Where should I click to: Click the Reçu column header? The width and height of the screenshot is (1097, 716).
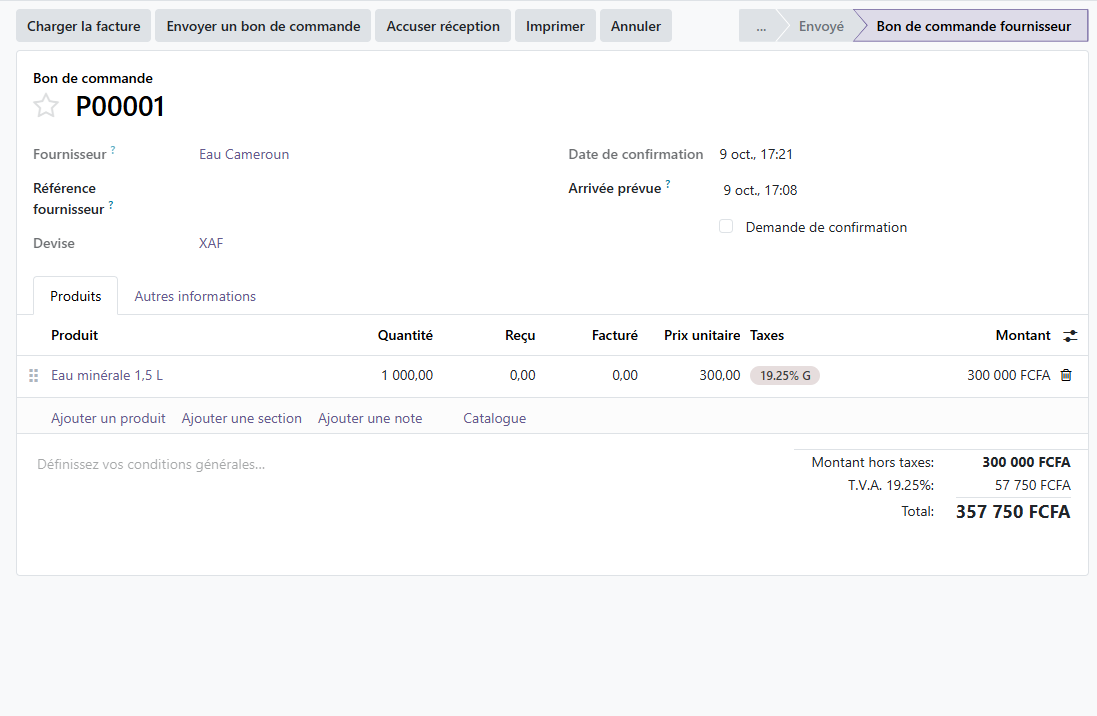click(520, 335)
